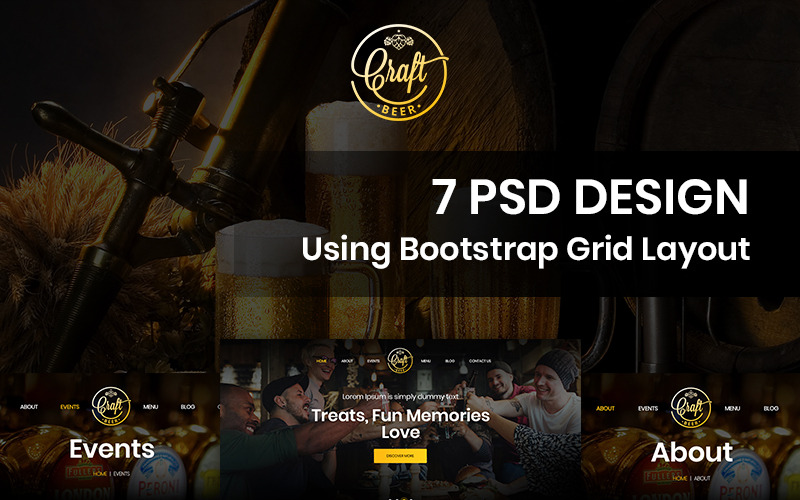Open About in the center mockup navigation
800x500 pixels.
[x=347, y=361]
